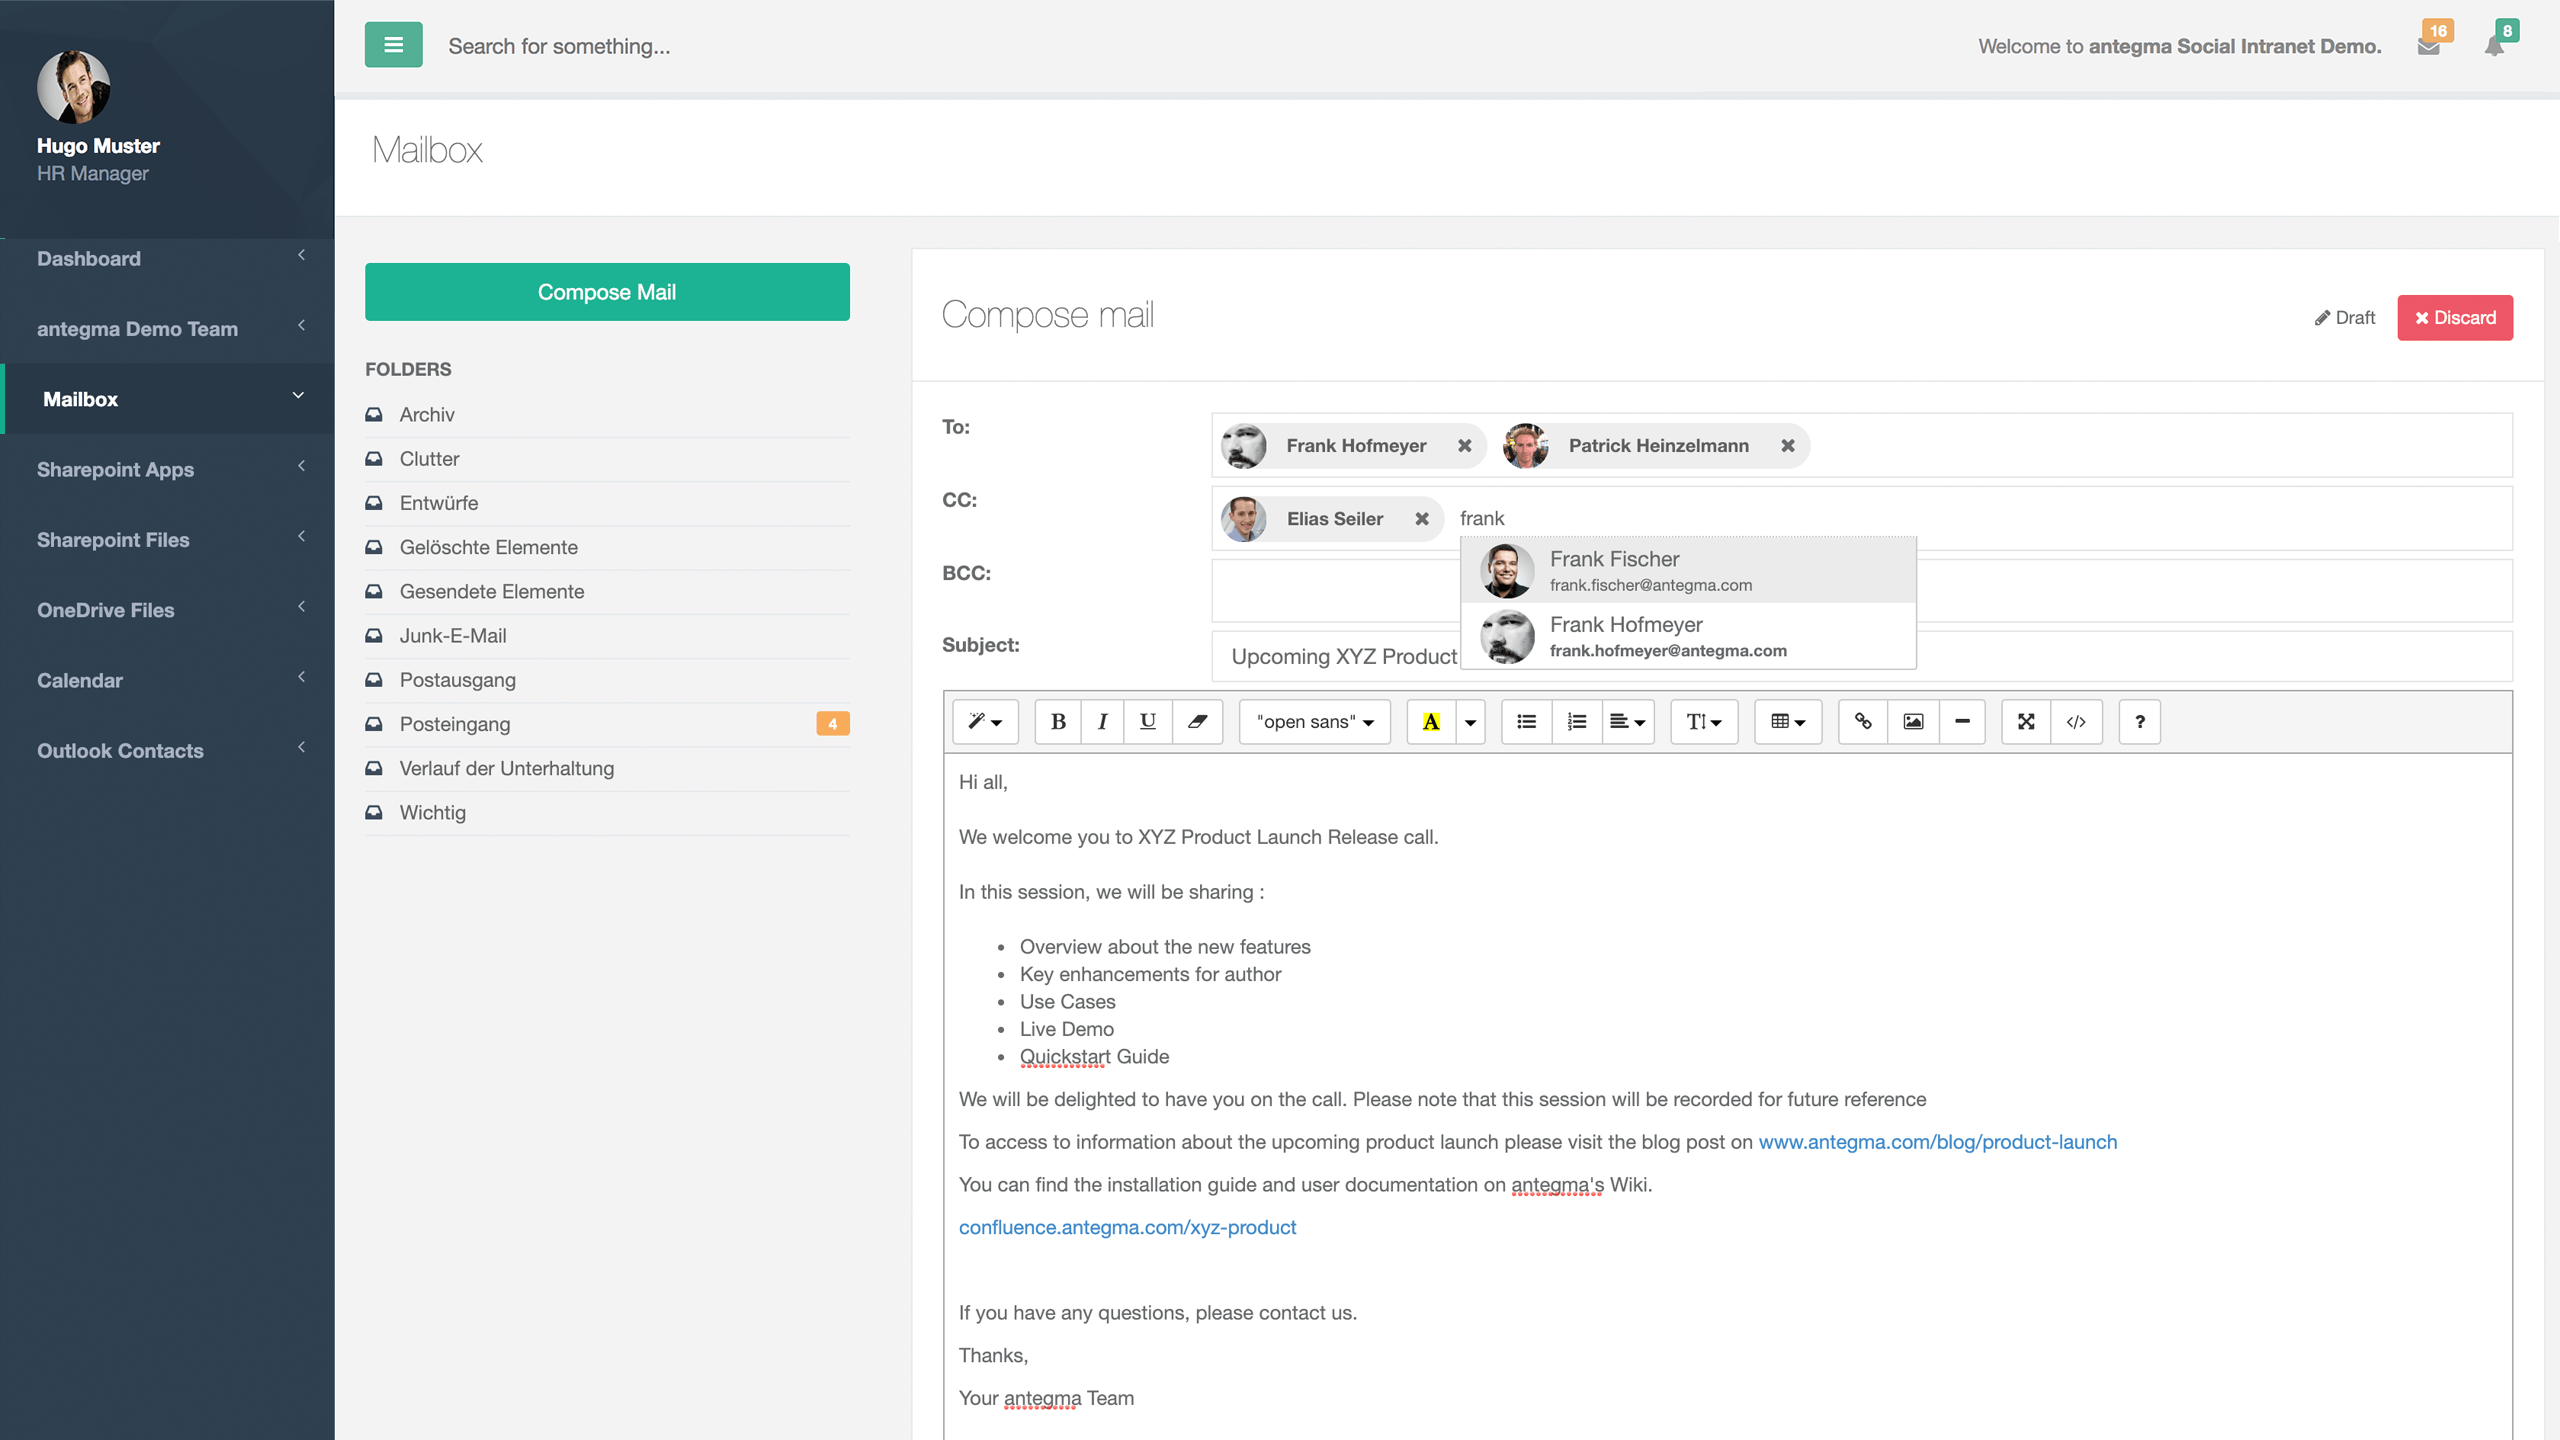Select Frank Fischer from CC suggestions
The width and height of the screenshot is (2560, 1440).
[x=1686, y=568]
